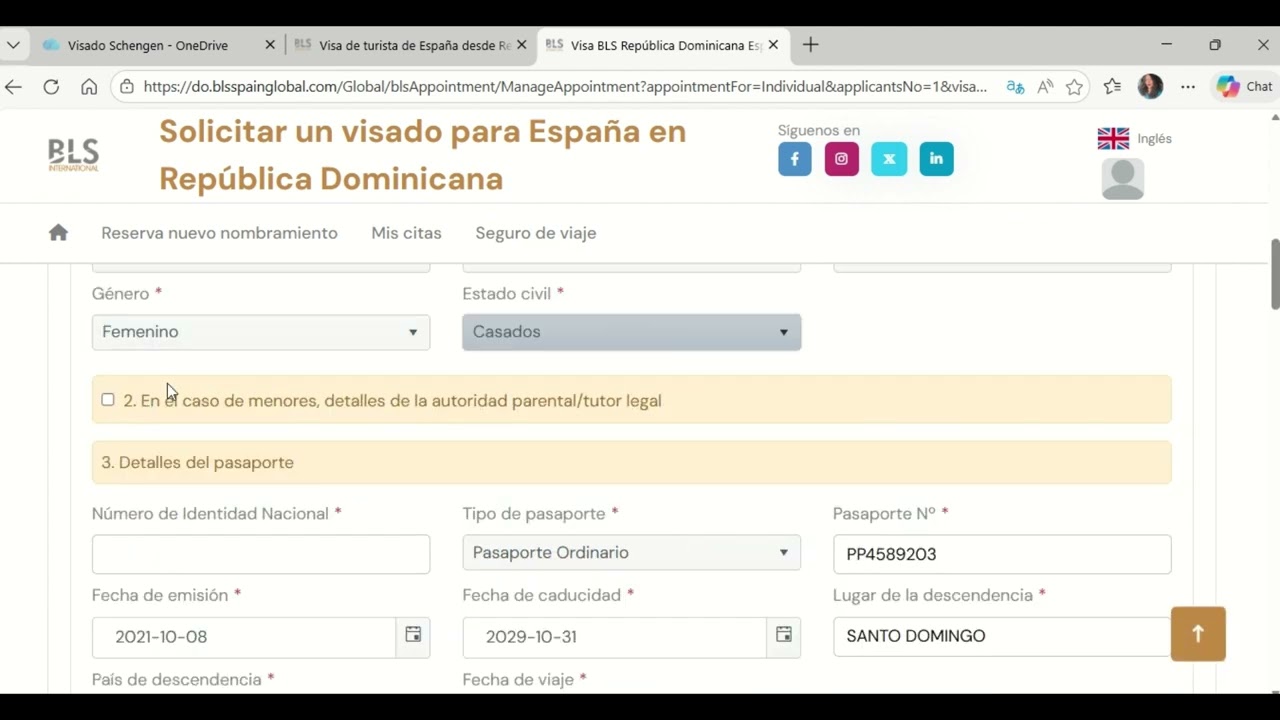The image size is (1280, 720).
Task: Open Estado civil dropdown showing Casados
Action: click(631, 332)
